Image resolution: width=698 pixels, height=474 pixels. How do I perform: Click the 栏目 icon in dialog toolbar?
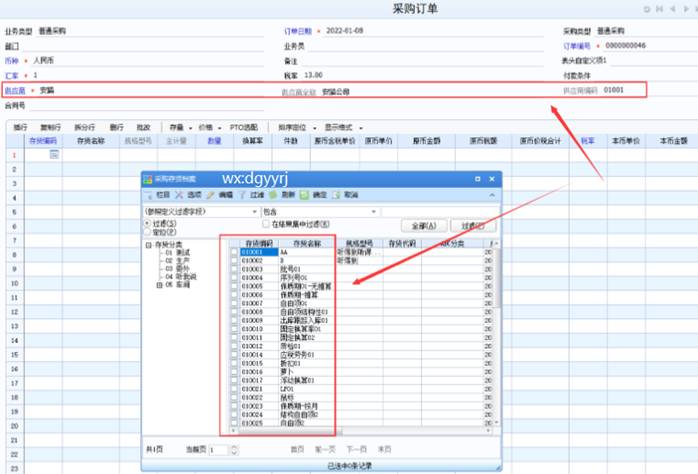(x=152, y=195)
